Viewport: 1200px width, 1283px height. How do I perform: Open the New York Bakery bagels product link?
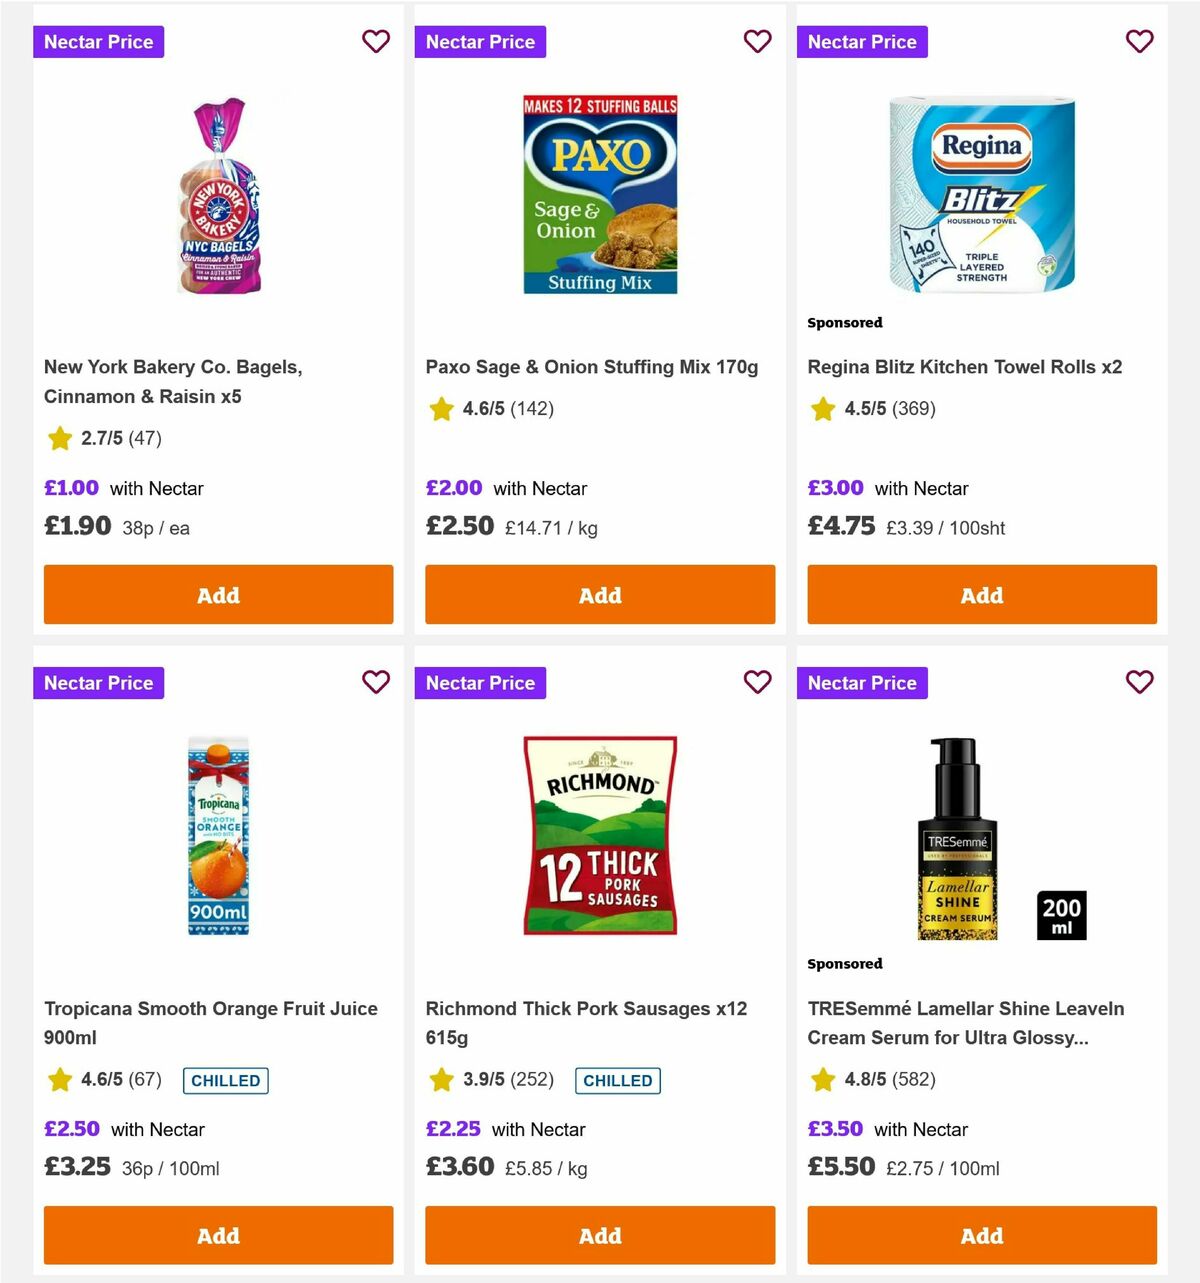(175, 381)
